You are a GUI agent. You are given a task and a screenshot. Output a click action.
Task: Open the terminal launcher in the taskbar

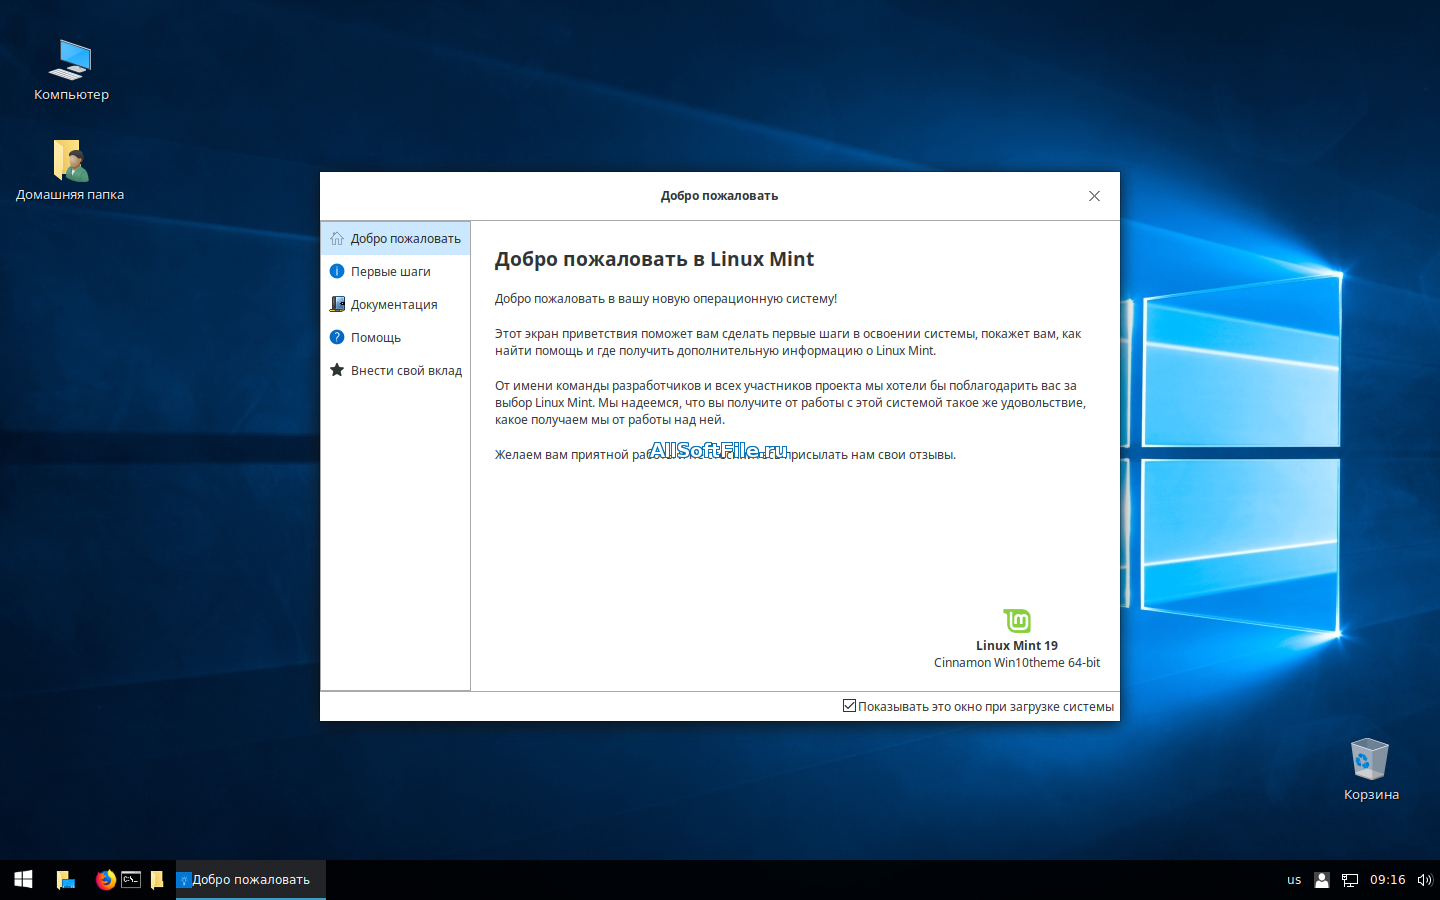click(x=131, y=880)
